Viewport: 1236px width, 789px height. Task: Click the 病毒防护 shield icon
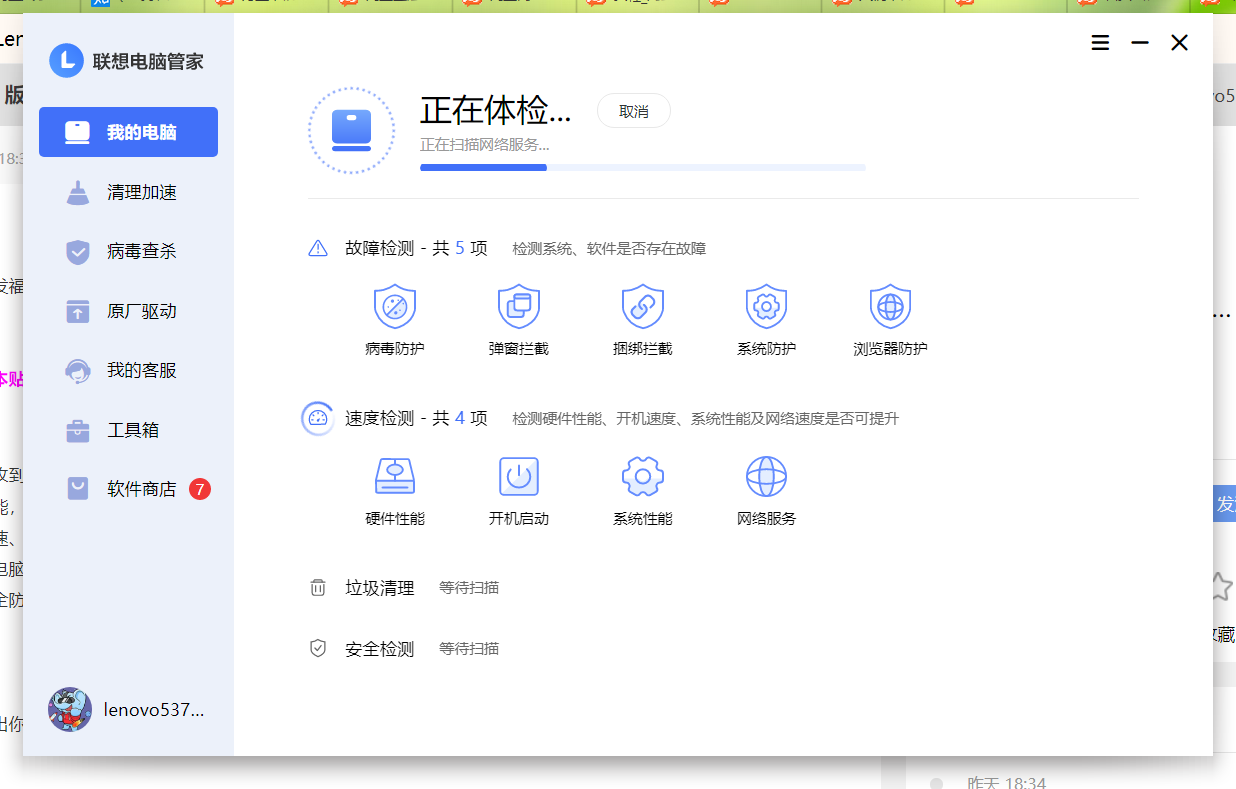click(395, 306)
